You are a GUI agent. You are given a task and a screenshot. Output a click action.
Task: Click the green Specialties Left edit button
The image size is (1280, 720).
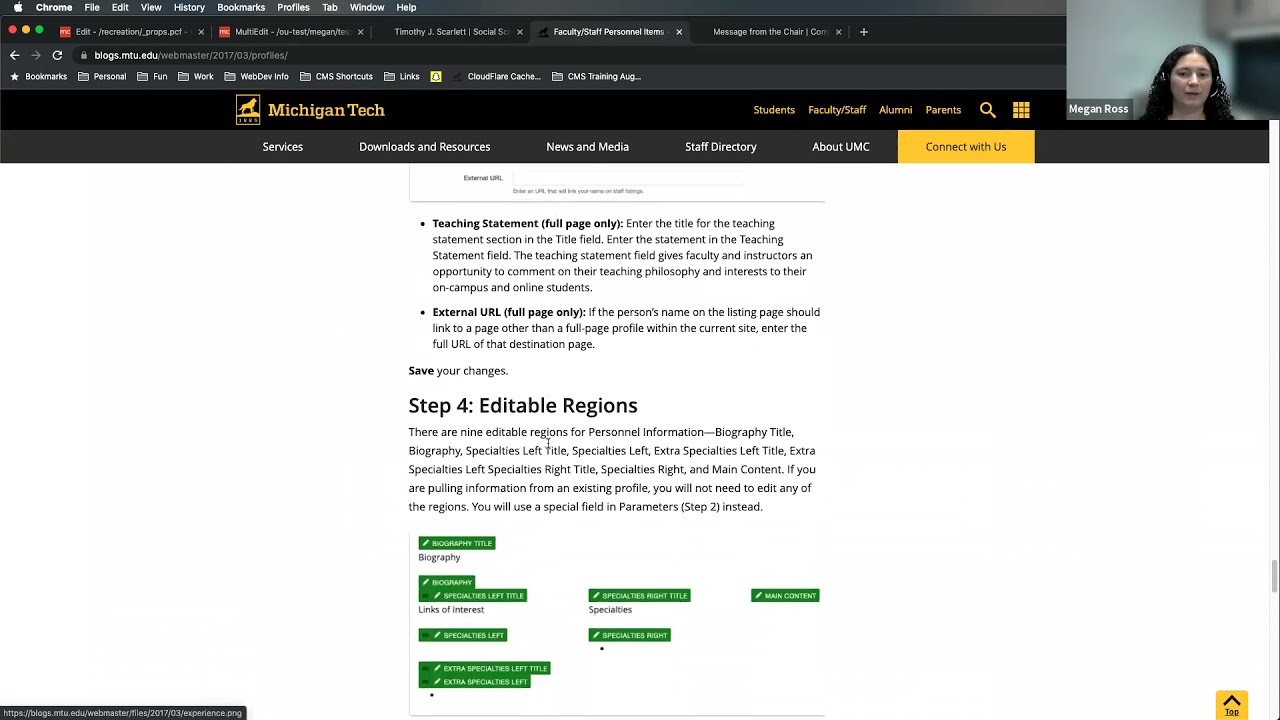click(x=463, y=635)
